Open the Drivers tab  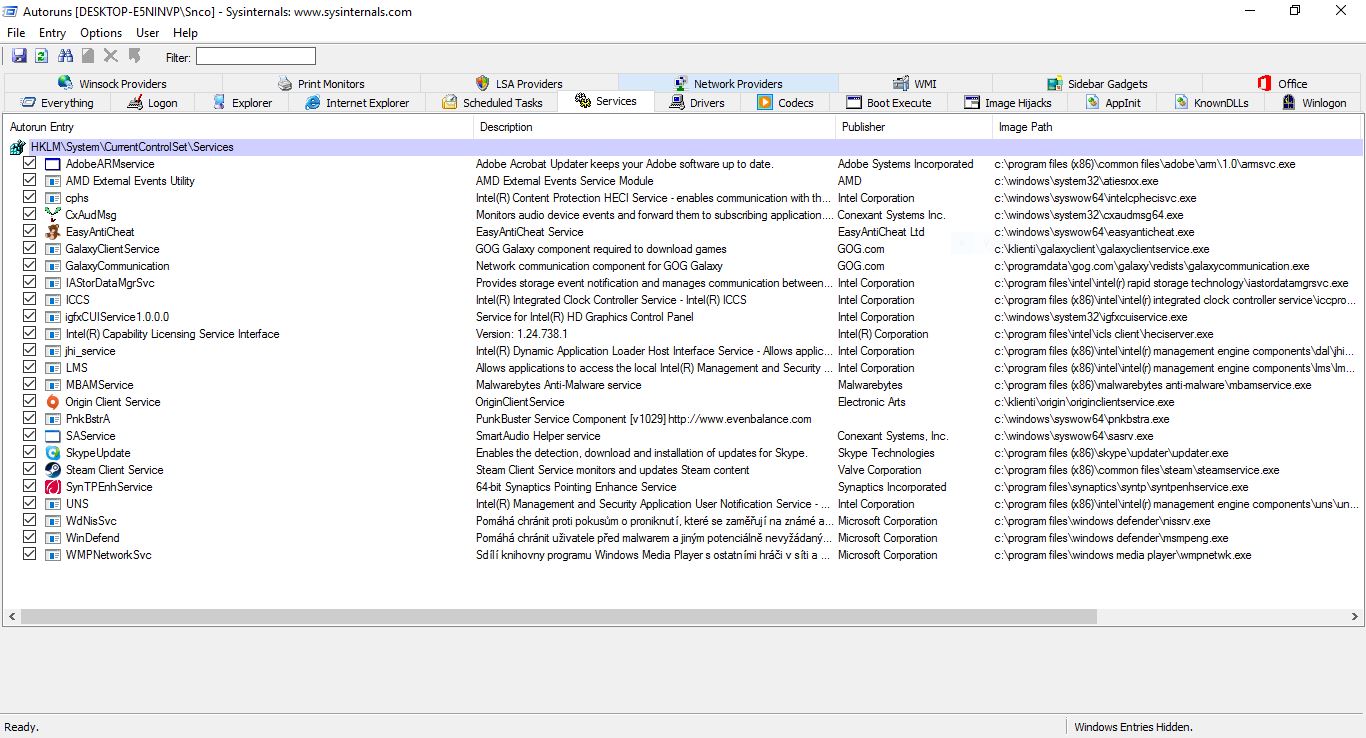(696, 102)
